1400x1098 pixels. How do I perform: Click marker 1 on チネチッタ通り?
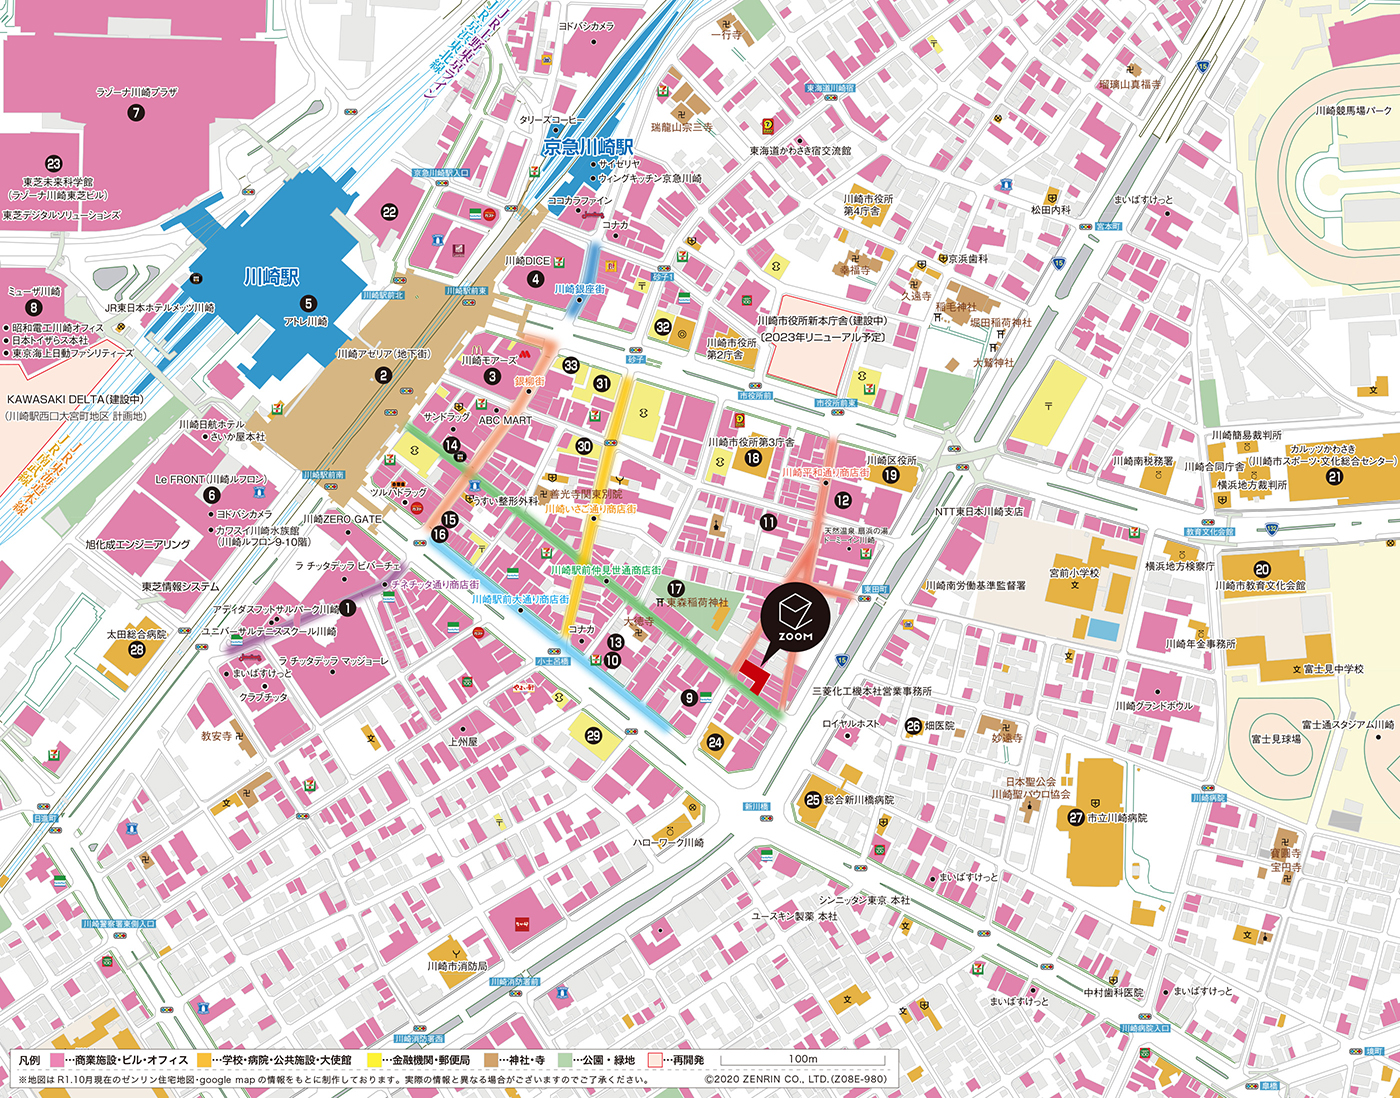click(347, 607)
